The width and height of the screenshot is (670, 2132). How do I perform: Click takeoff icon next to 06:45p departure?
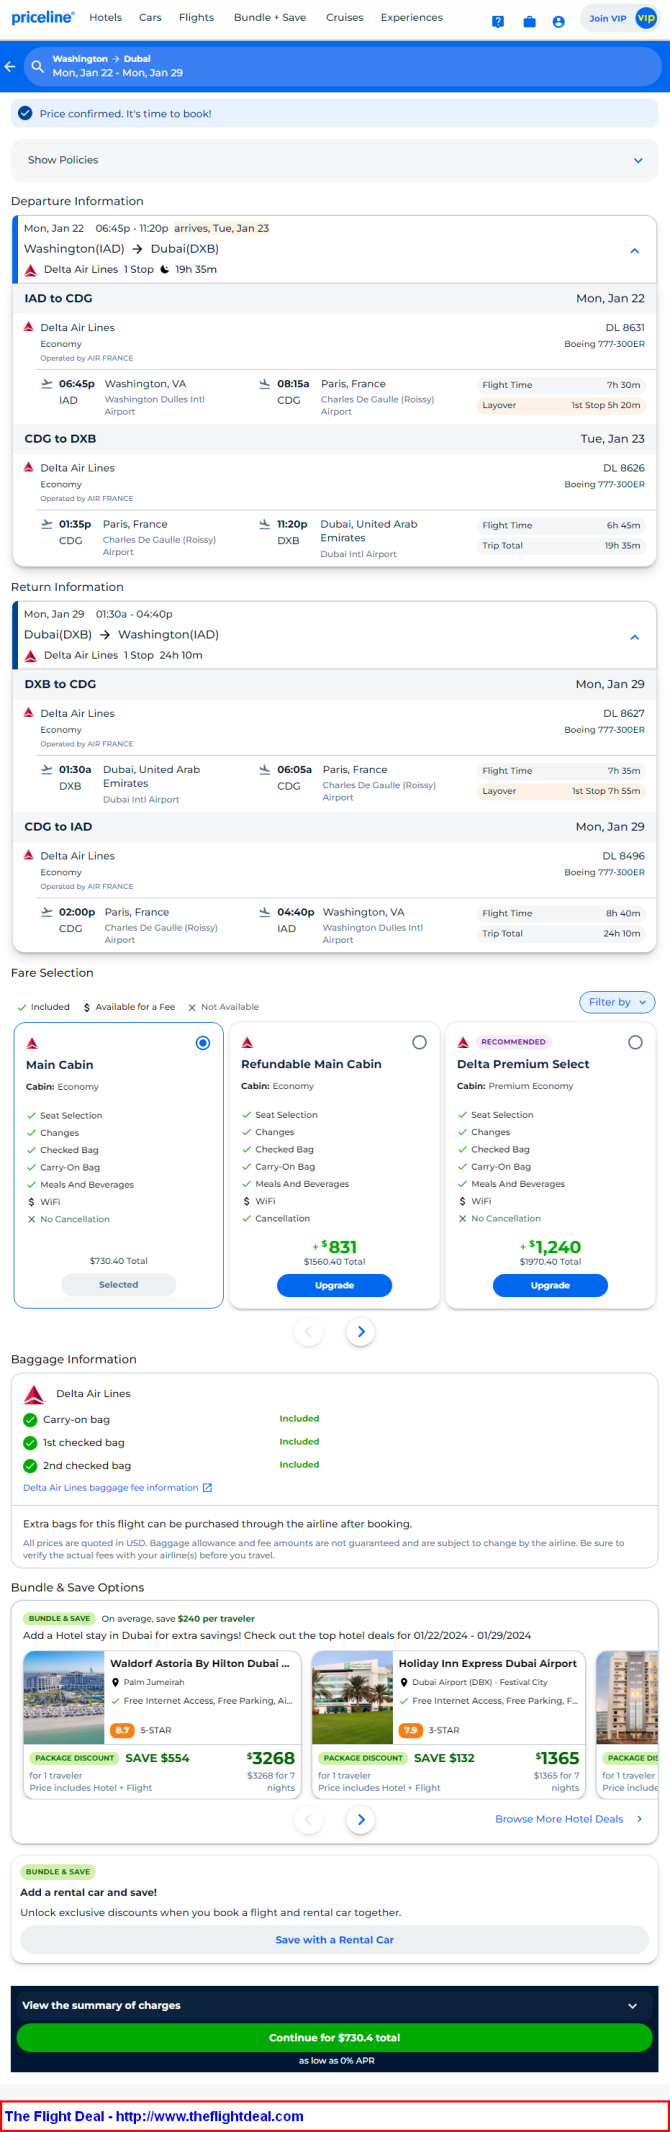(46, 383)
